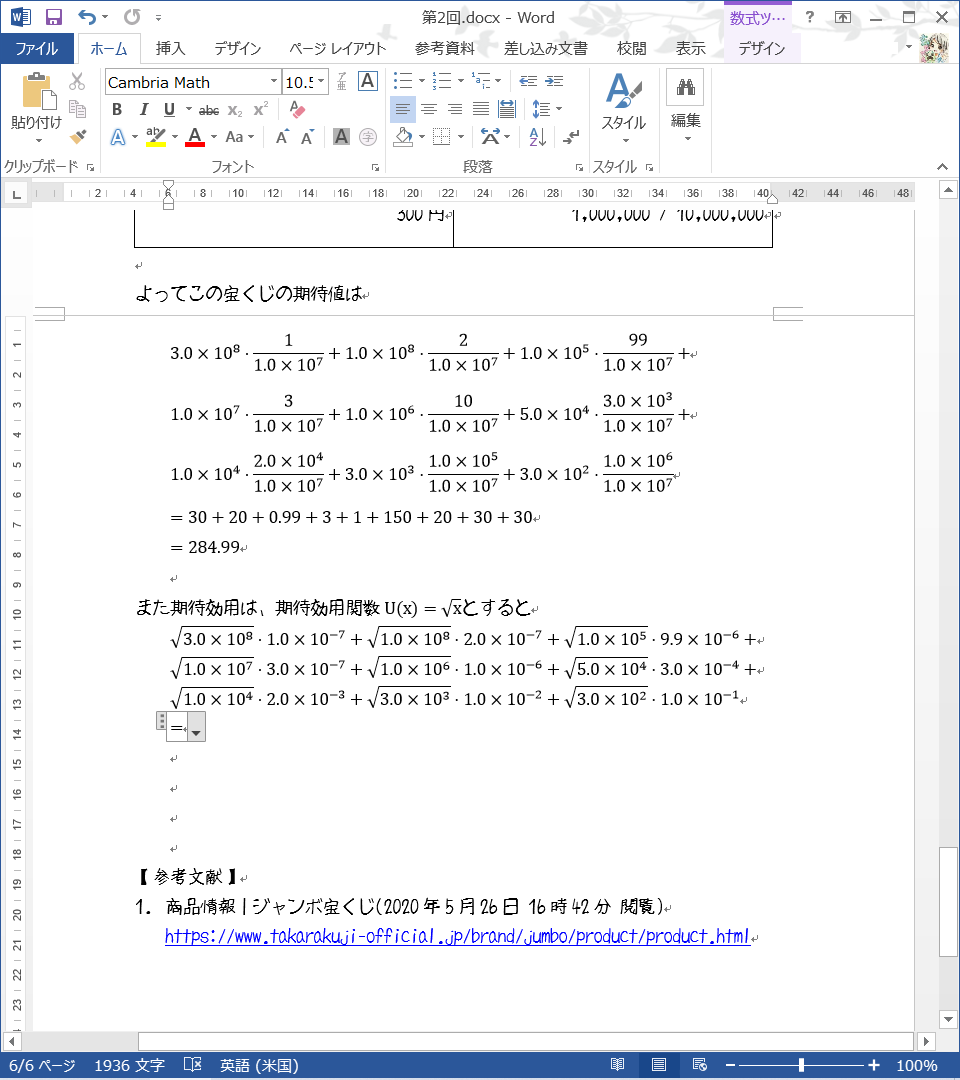The image size is (960, 1080).
Task: Show paragraph marks with the pilcrow icon
Action: click(x=570, y=137)
